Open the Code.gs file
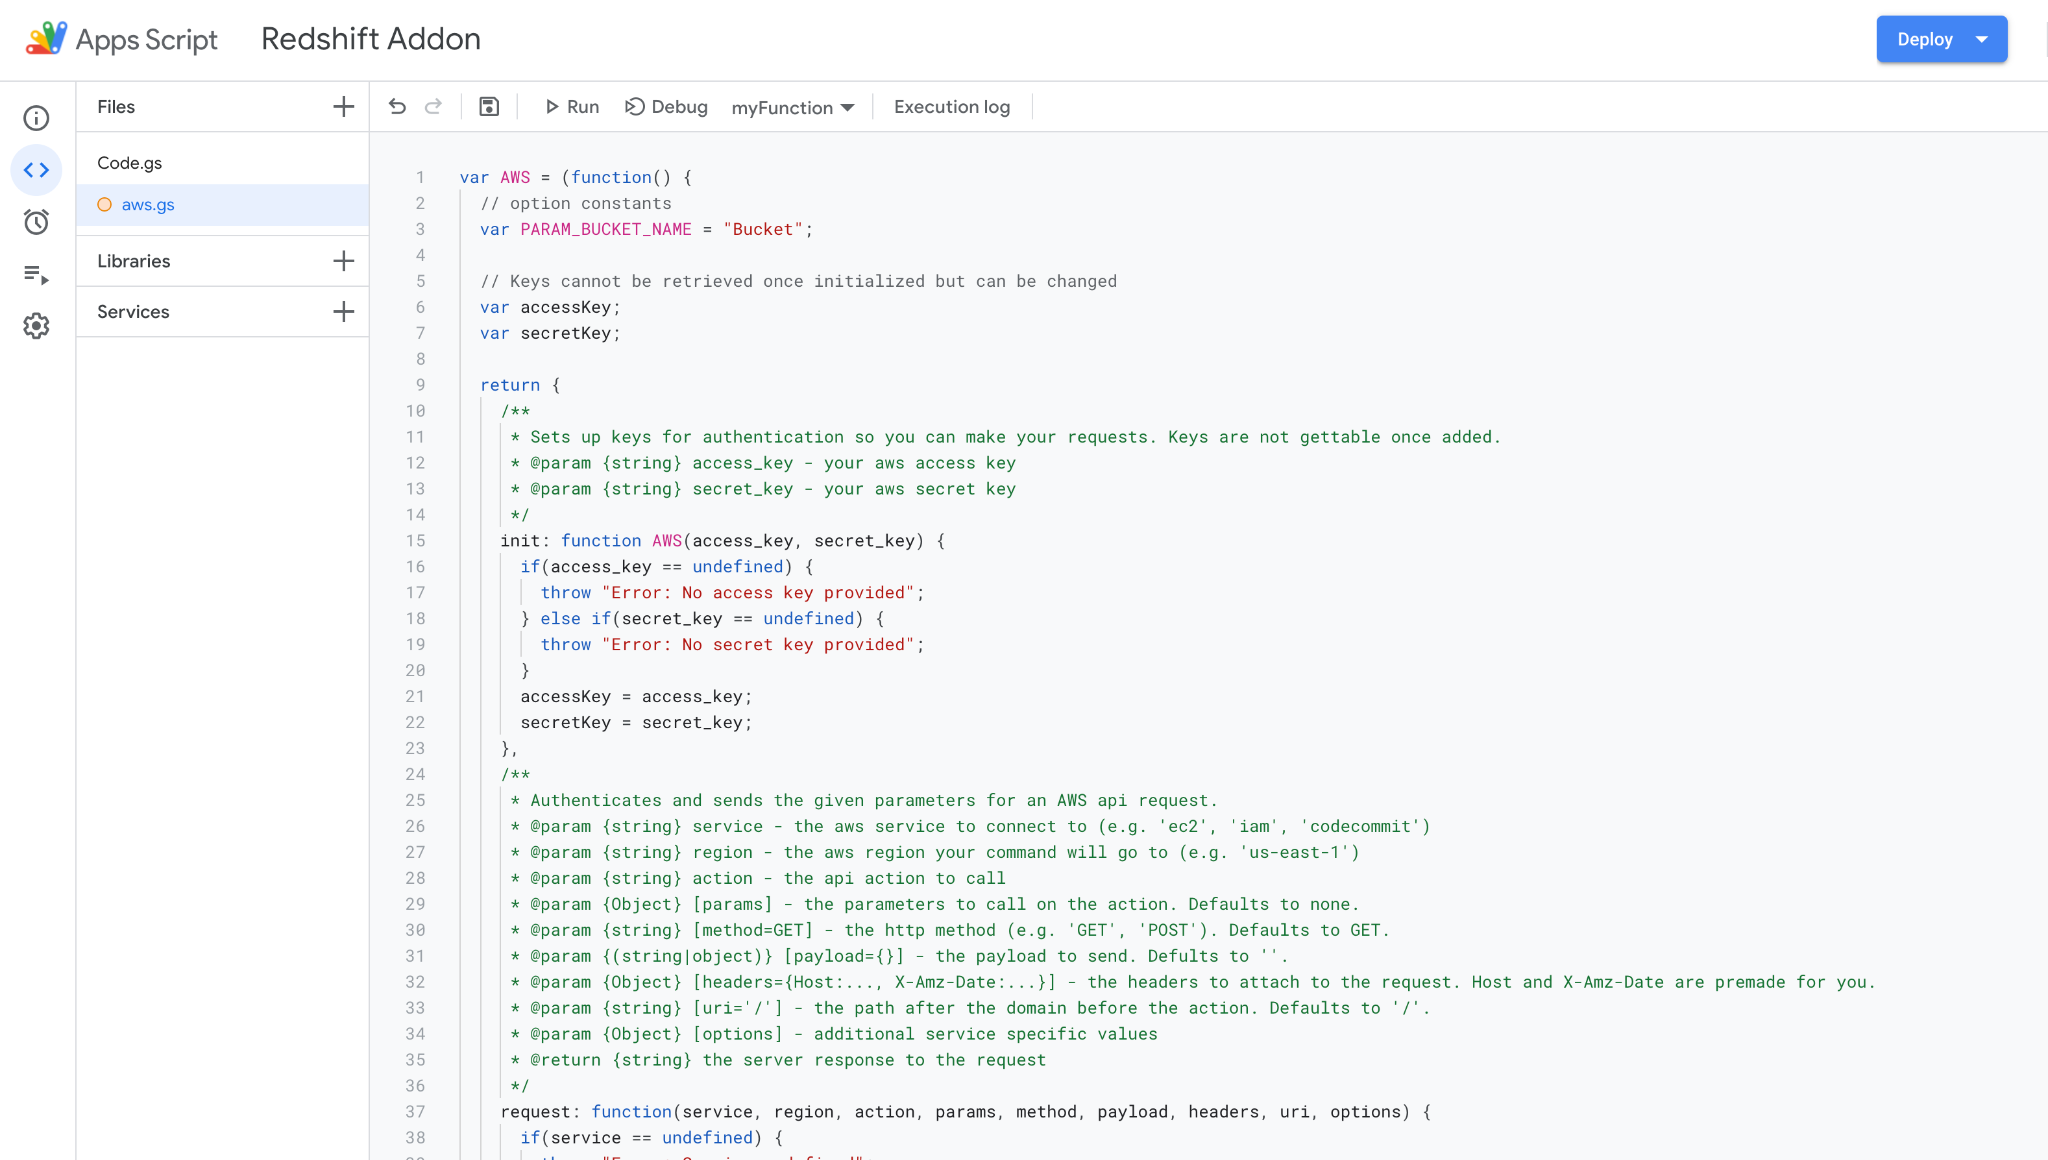 pos(130,163)
